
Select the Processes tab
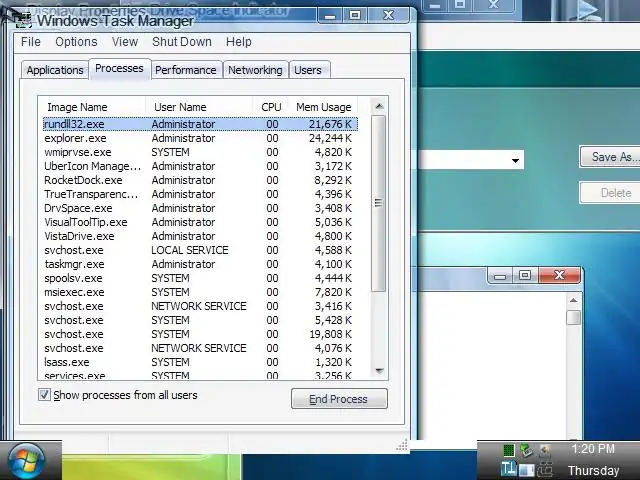119,69
